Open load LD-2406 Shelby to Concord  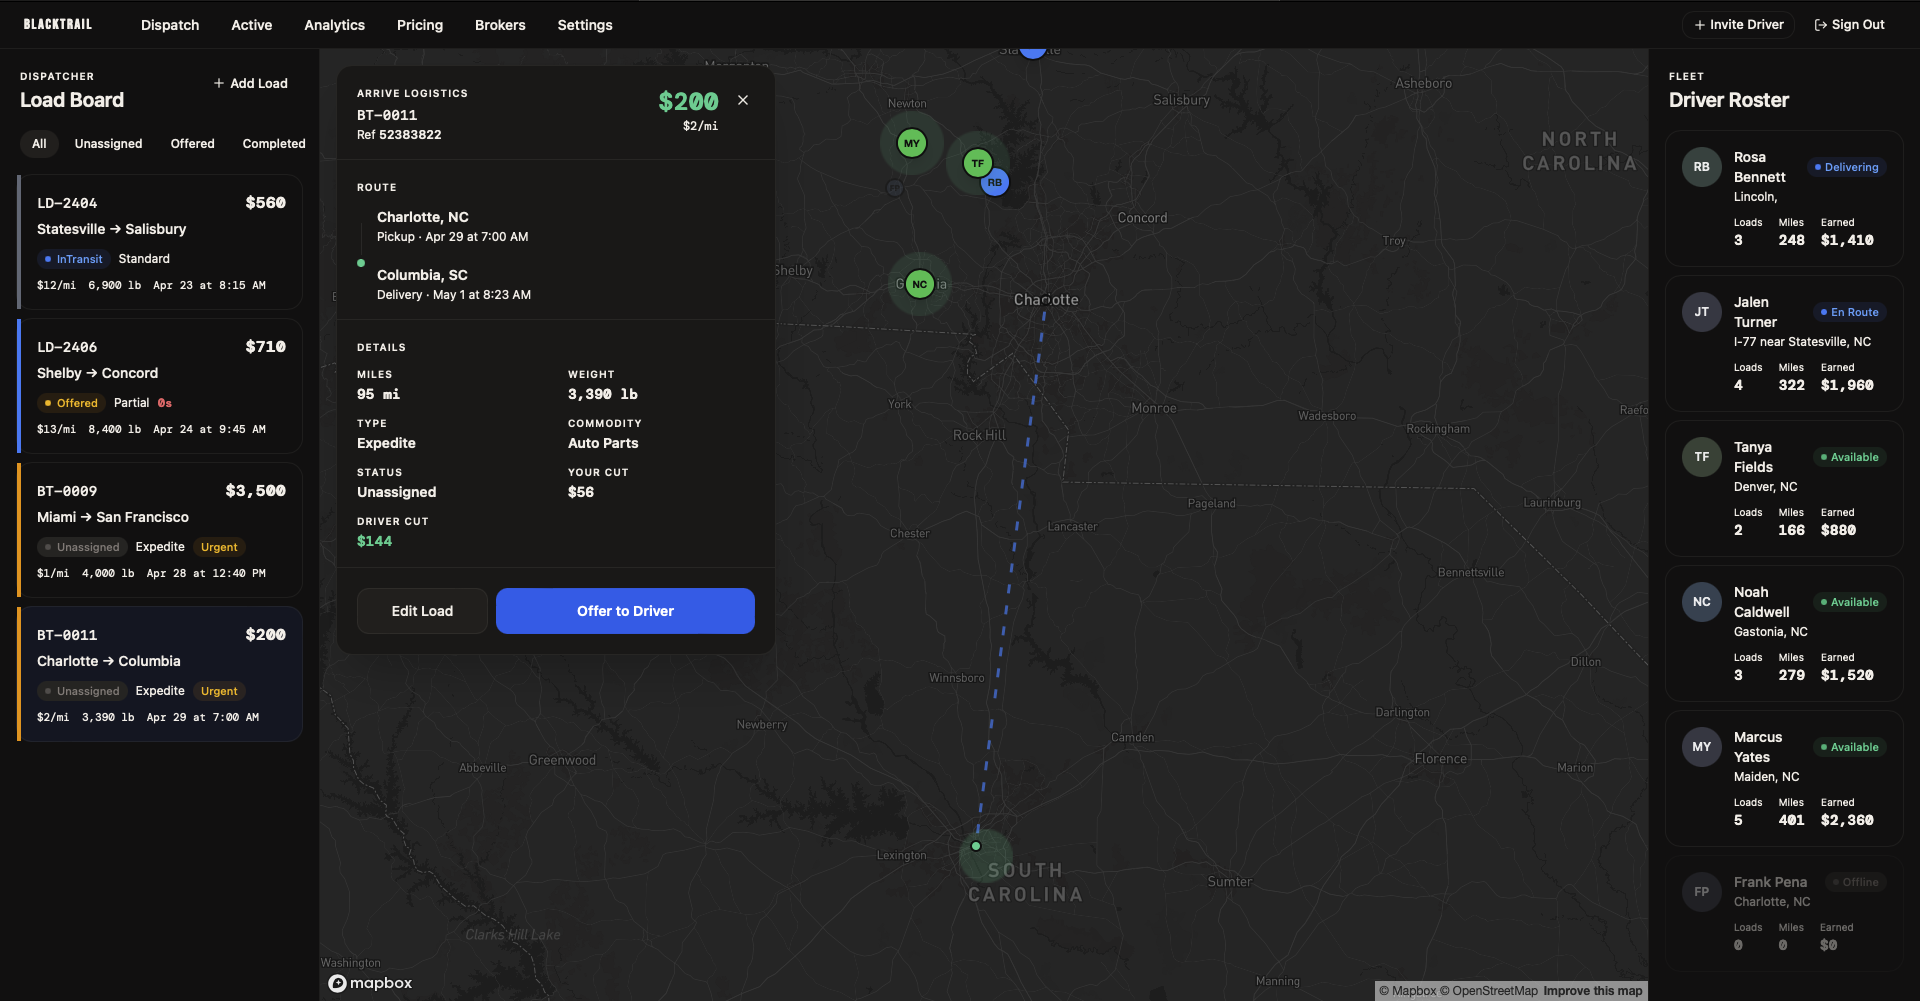(160, 386)
